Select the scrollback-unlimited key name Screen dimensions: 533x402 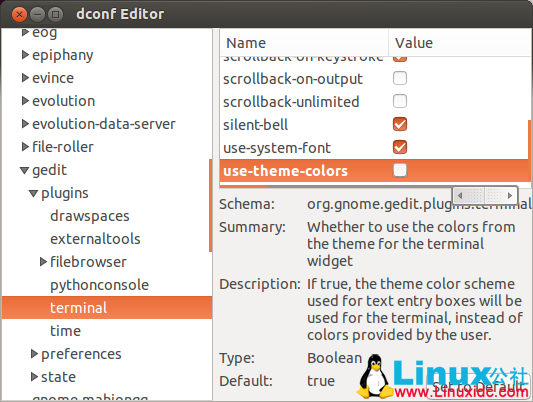click(291, 102)
